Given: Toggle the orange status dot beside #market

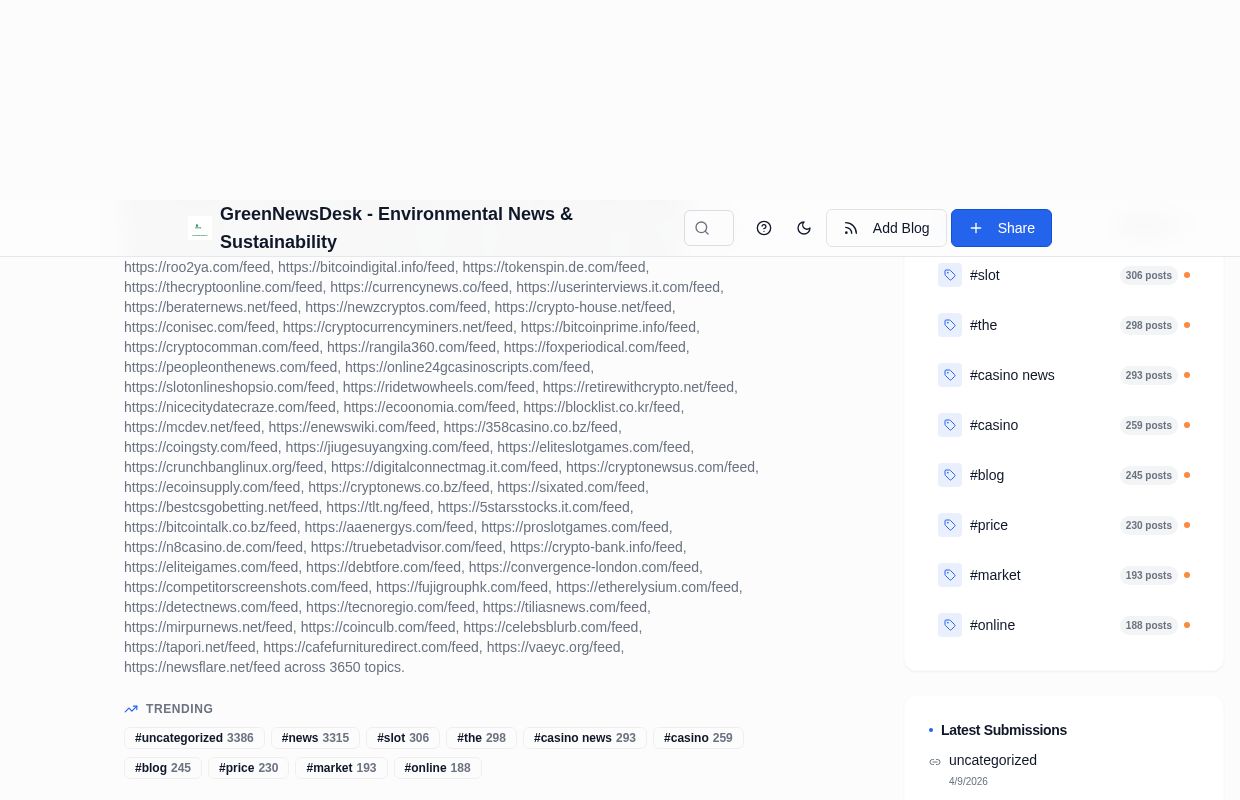Looking at the screenshot, I should [1187, 575].
